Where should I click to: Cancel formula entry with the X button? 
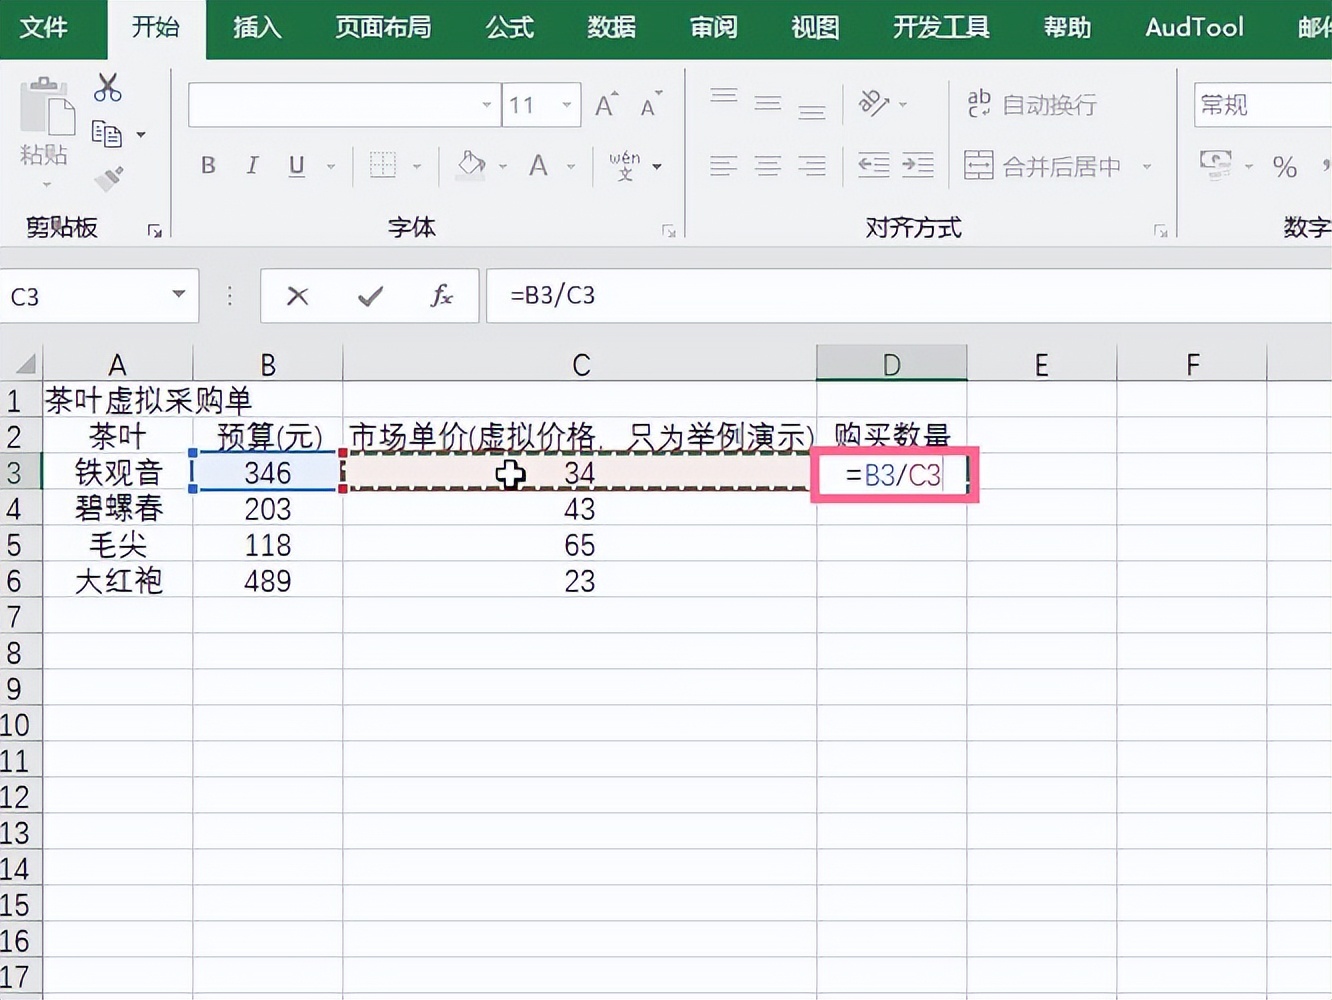coord(295,296)
